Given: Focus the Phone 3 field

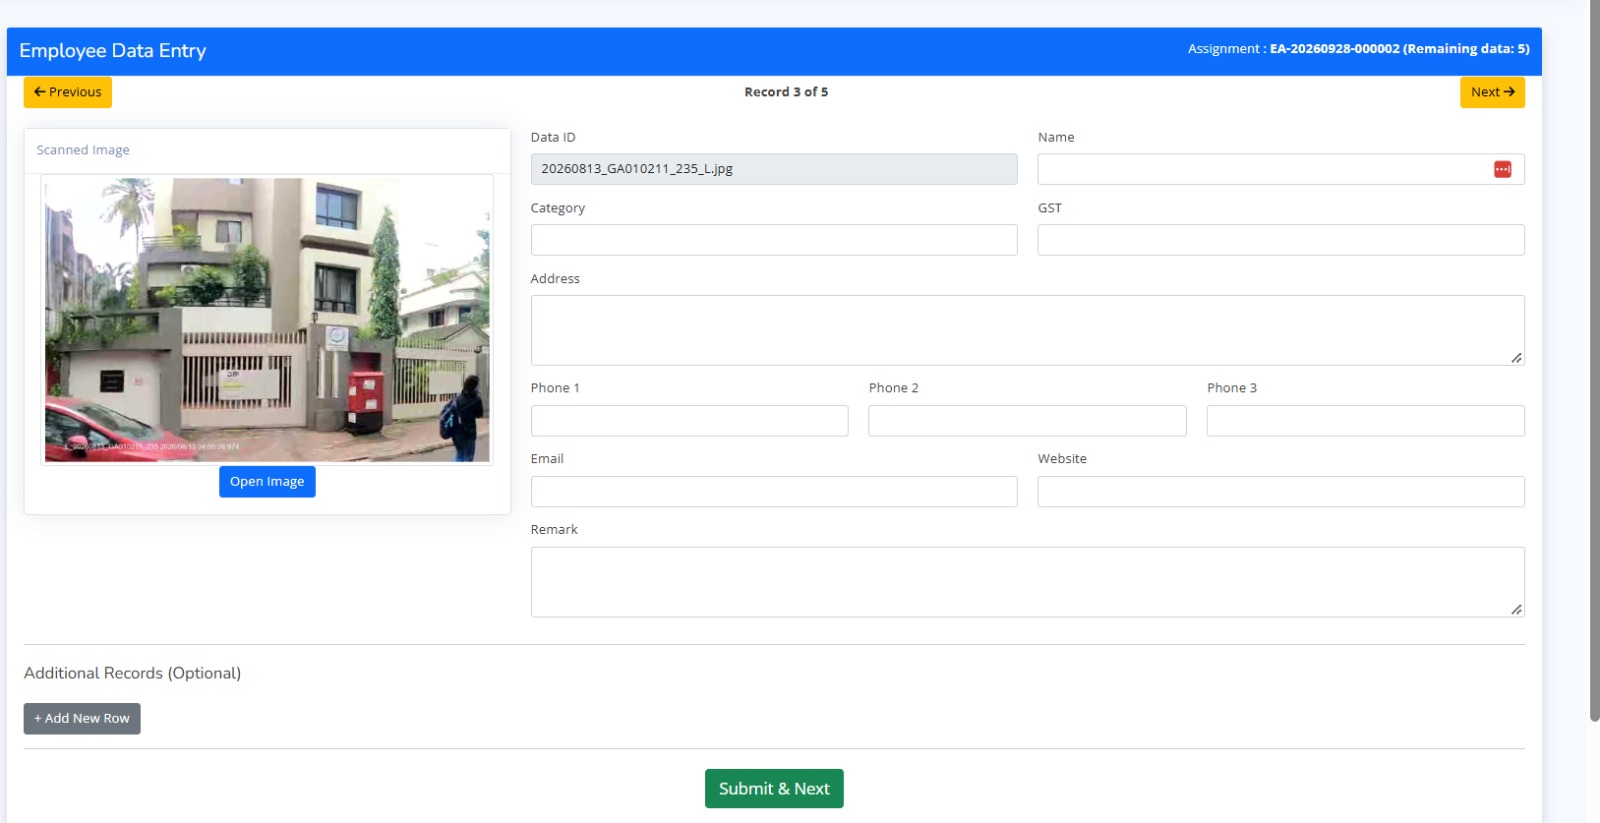Looking at the screenshot, I should [1366, 421].
